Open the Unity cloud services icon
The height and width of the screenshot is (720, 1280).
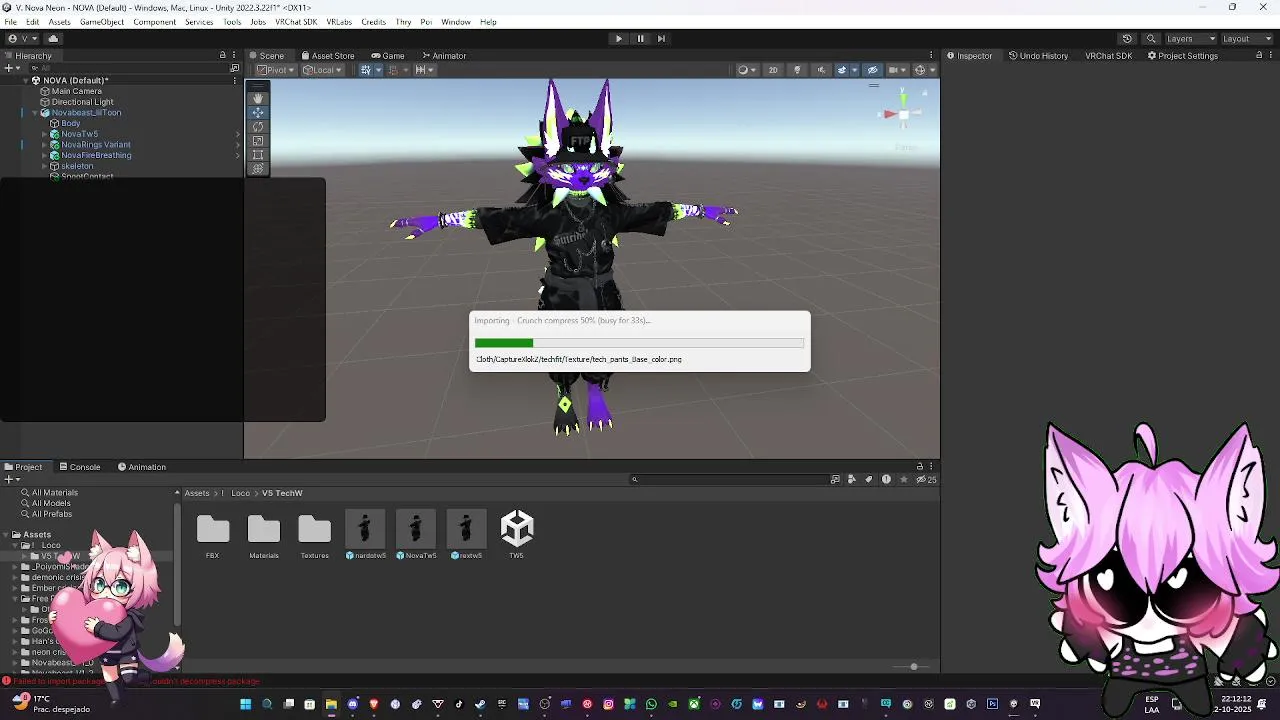tap(54, 38)
